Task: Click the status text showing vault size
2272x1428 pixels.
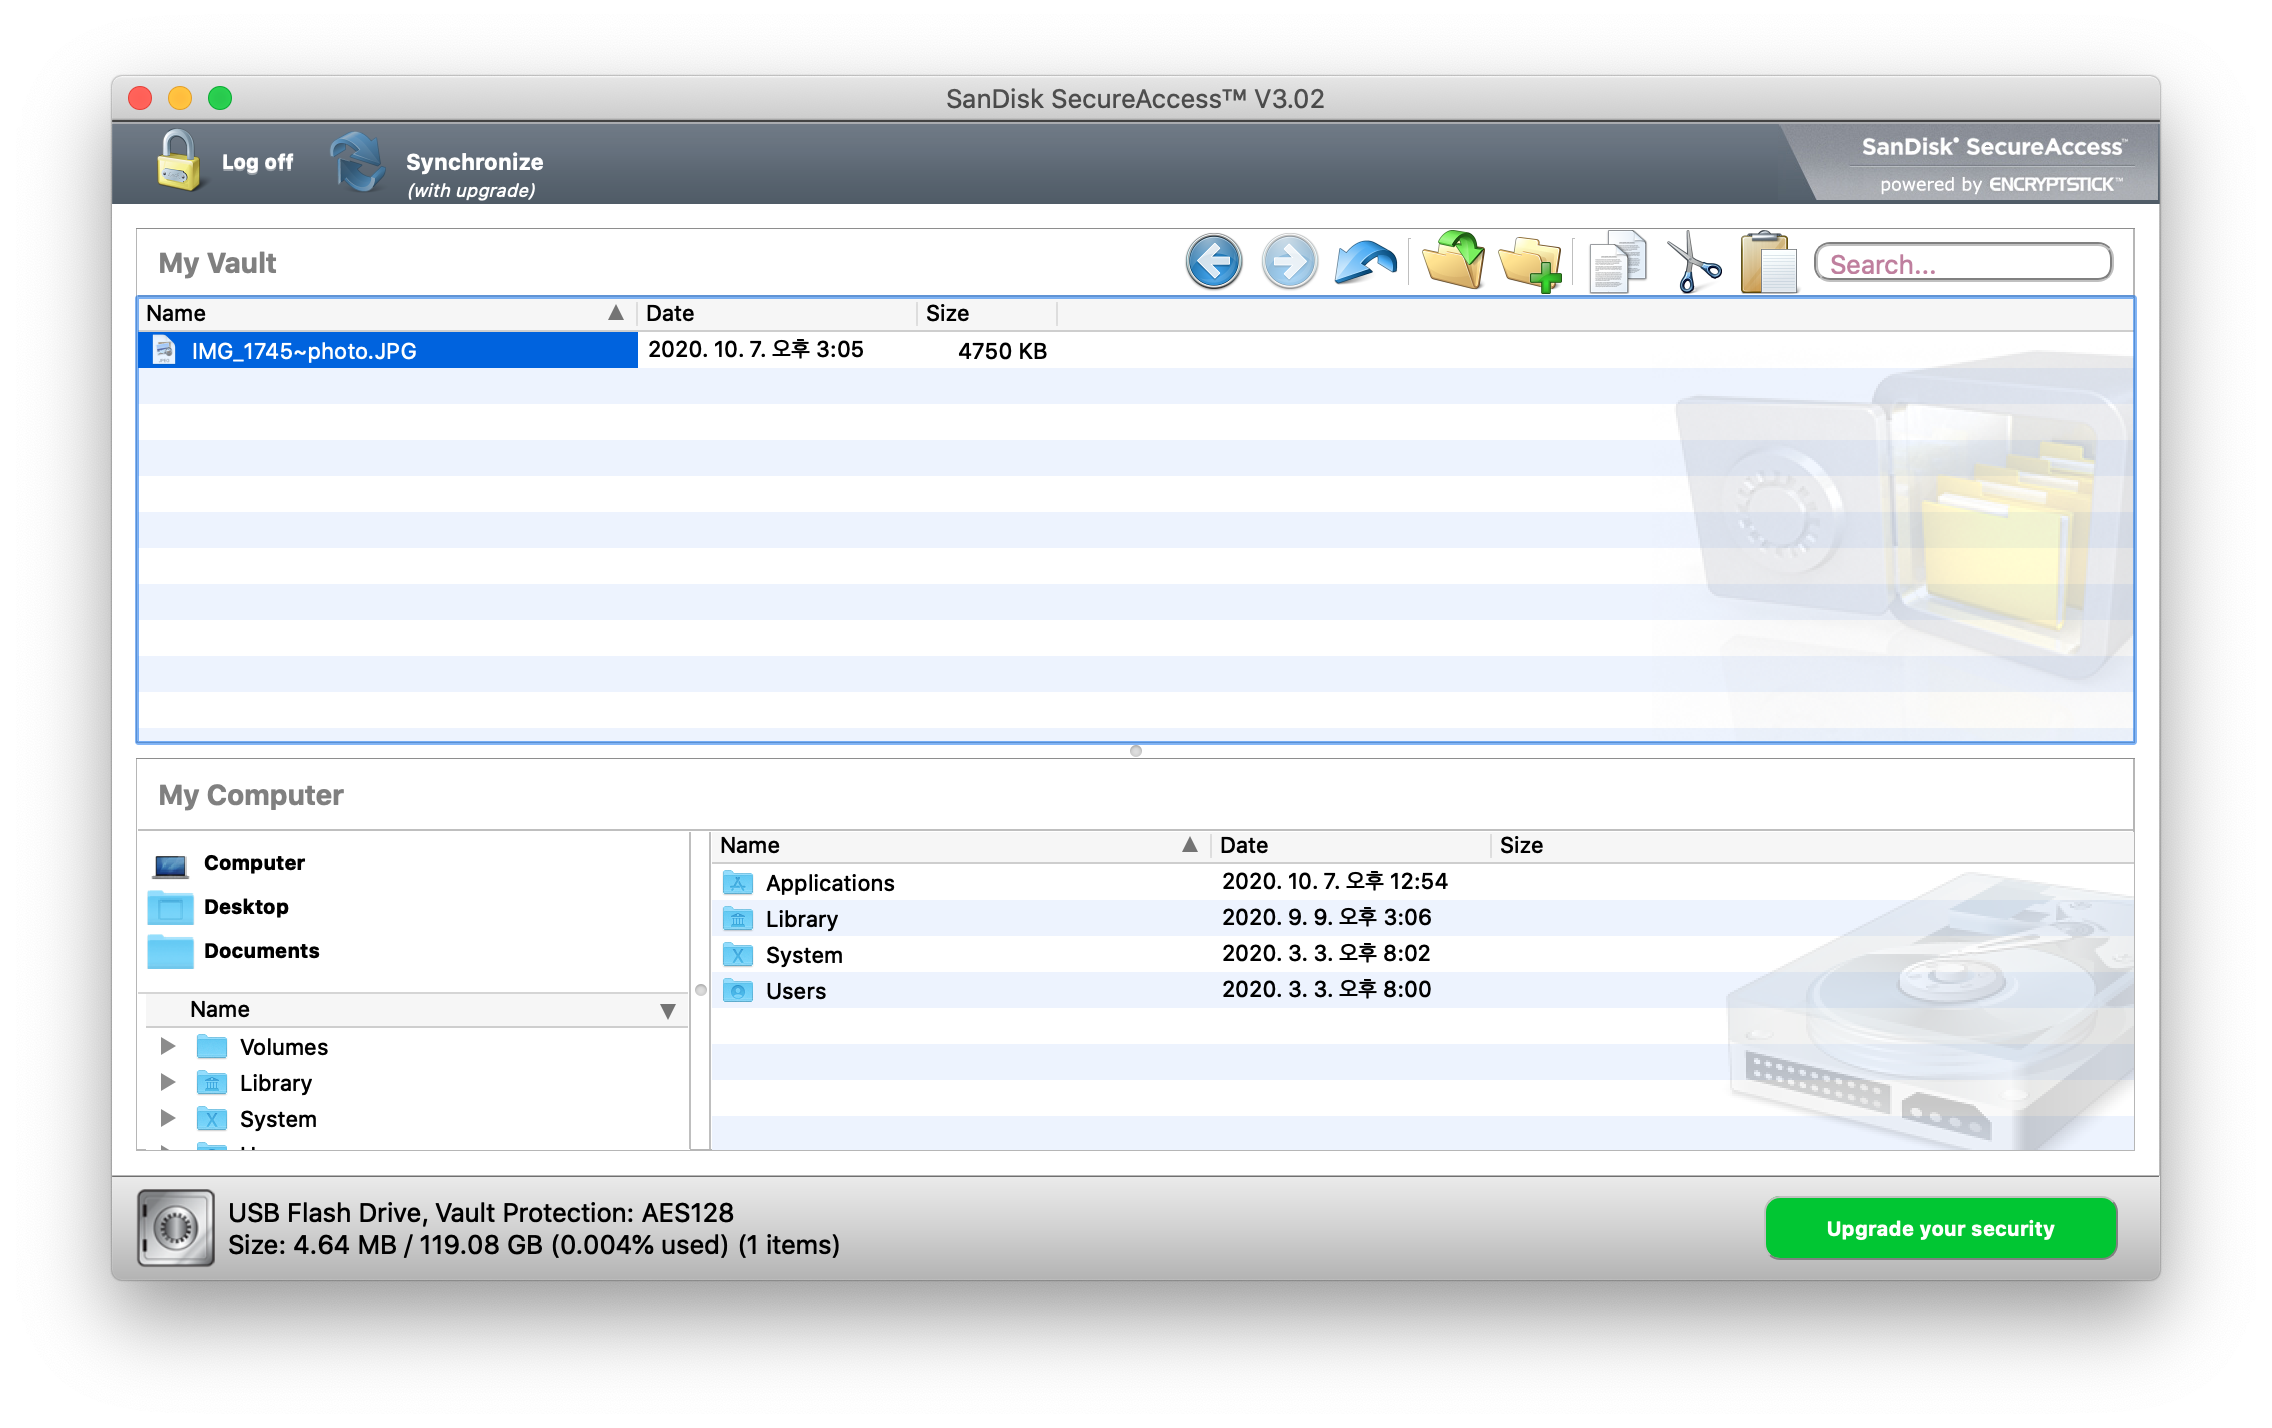Action: pyautogui.click(x=534, y=1245)
